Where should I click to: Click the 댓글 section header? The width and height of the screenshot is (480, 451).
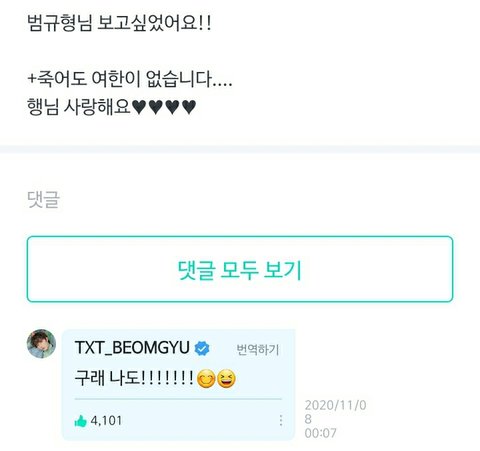(x=43, y=199)
